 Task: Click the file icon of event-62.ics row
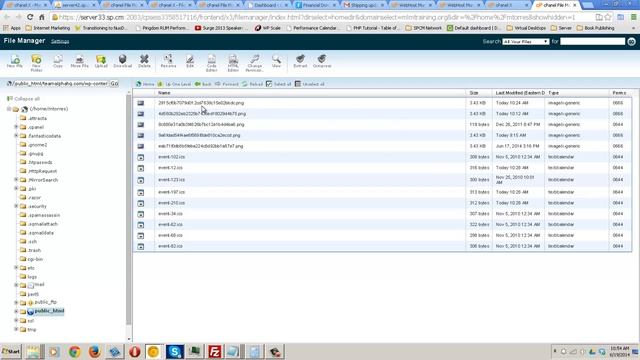[x=141, y=224]
